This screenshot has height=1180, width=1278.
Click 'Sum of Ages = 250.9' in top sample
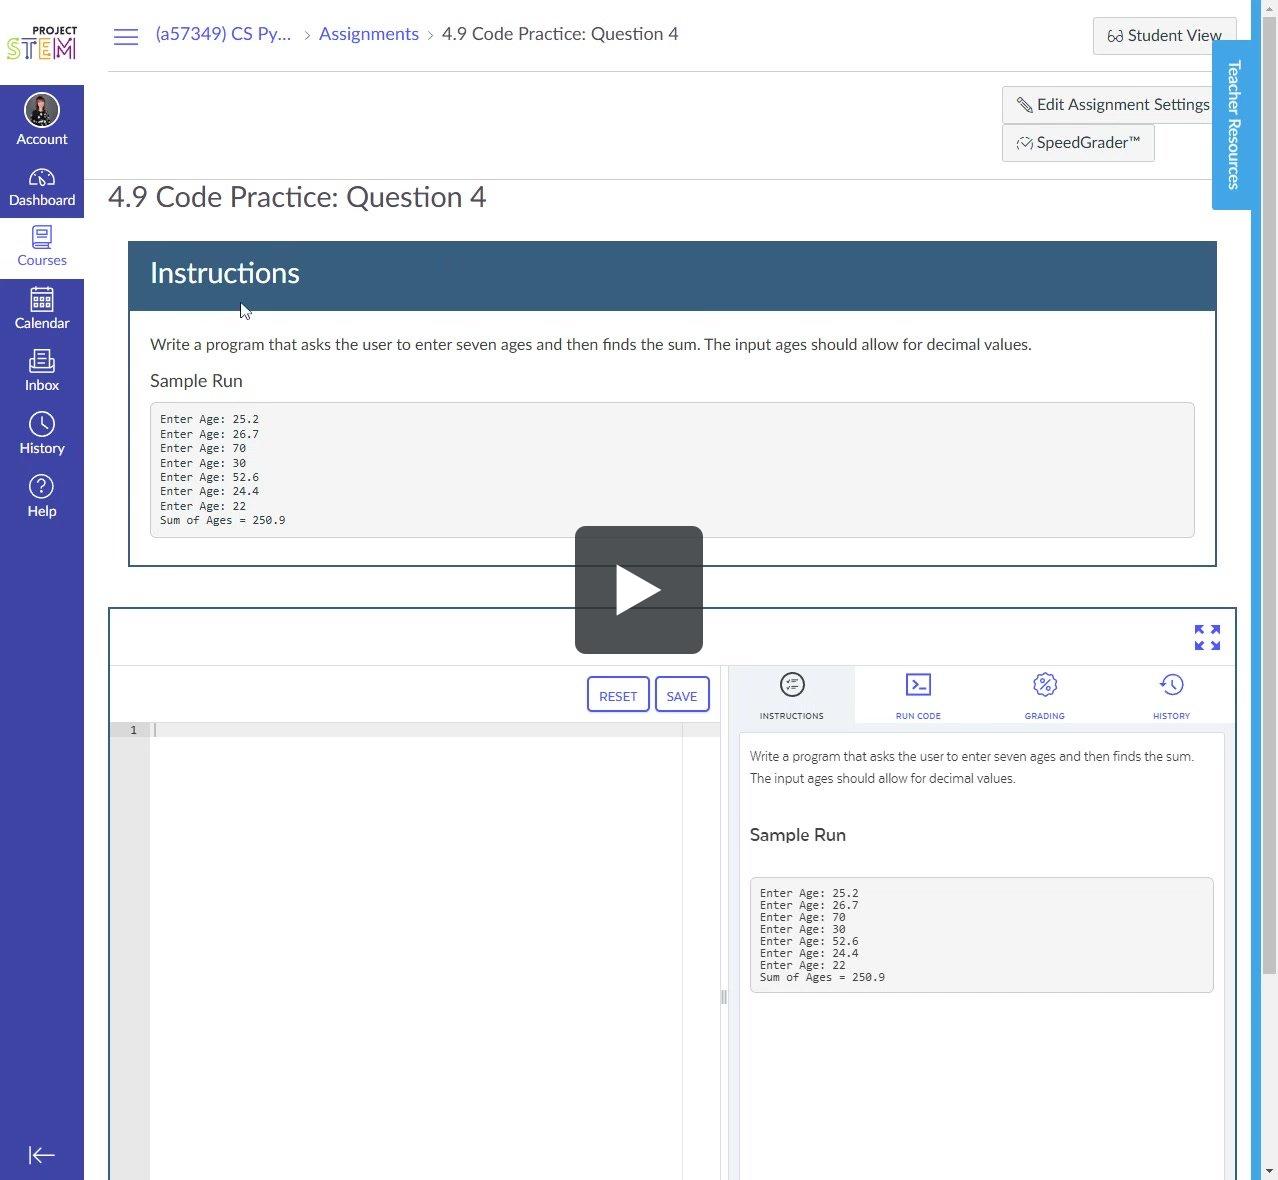(223, 521)
